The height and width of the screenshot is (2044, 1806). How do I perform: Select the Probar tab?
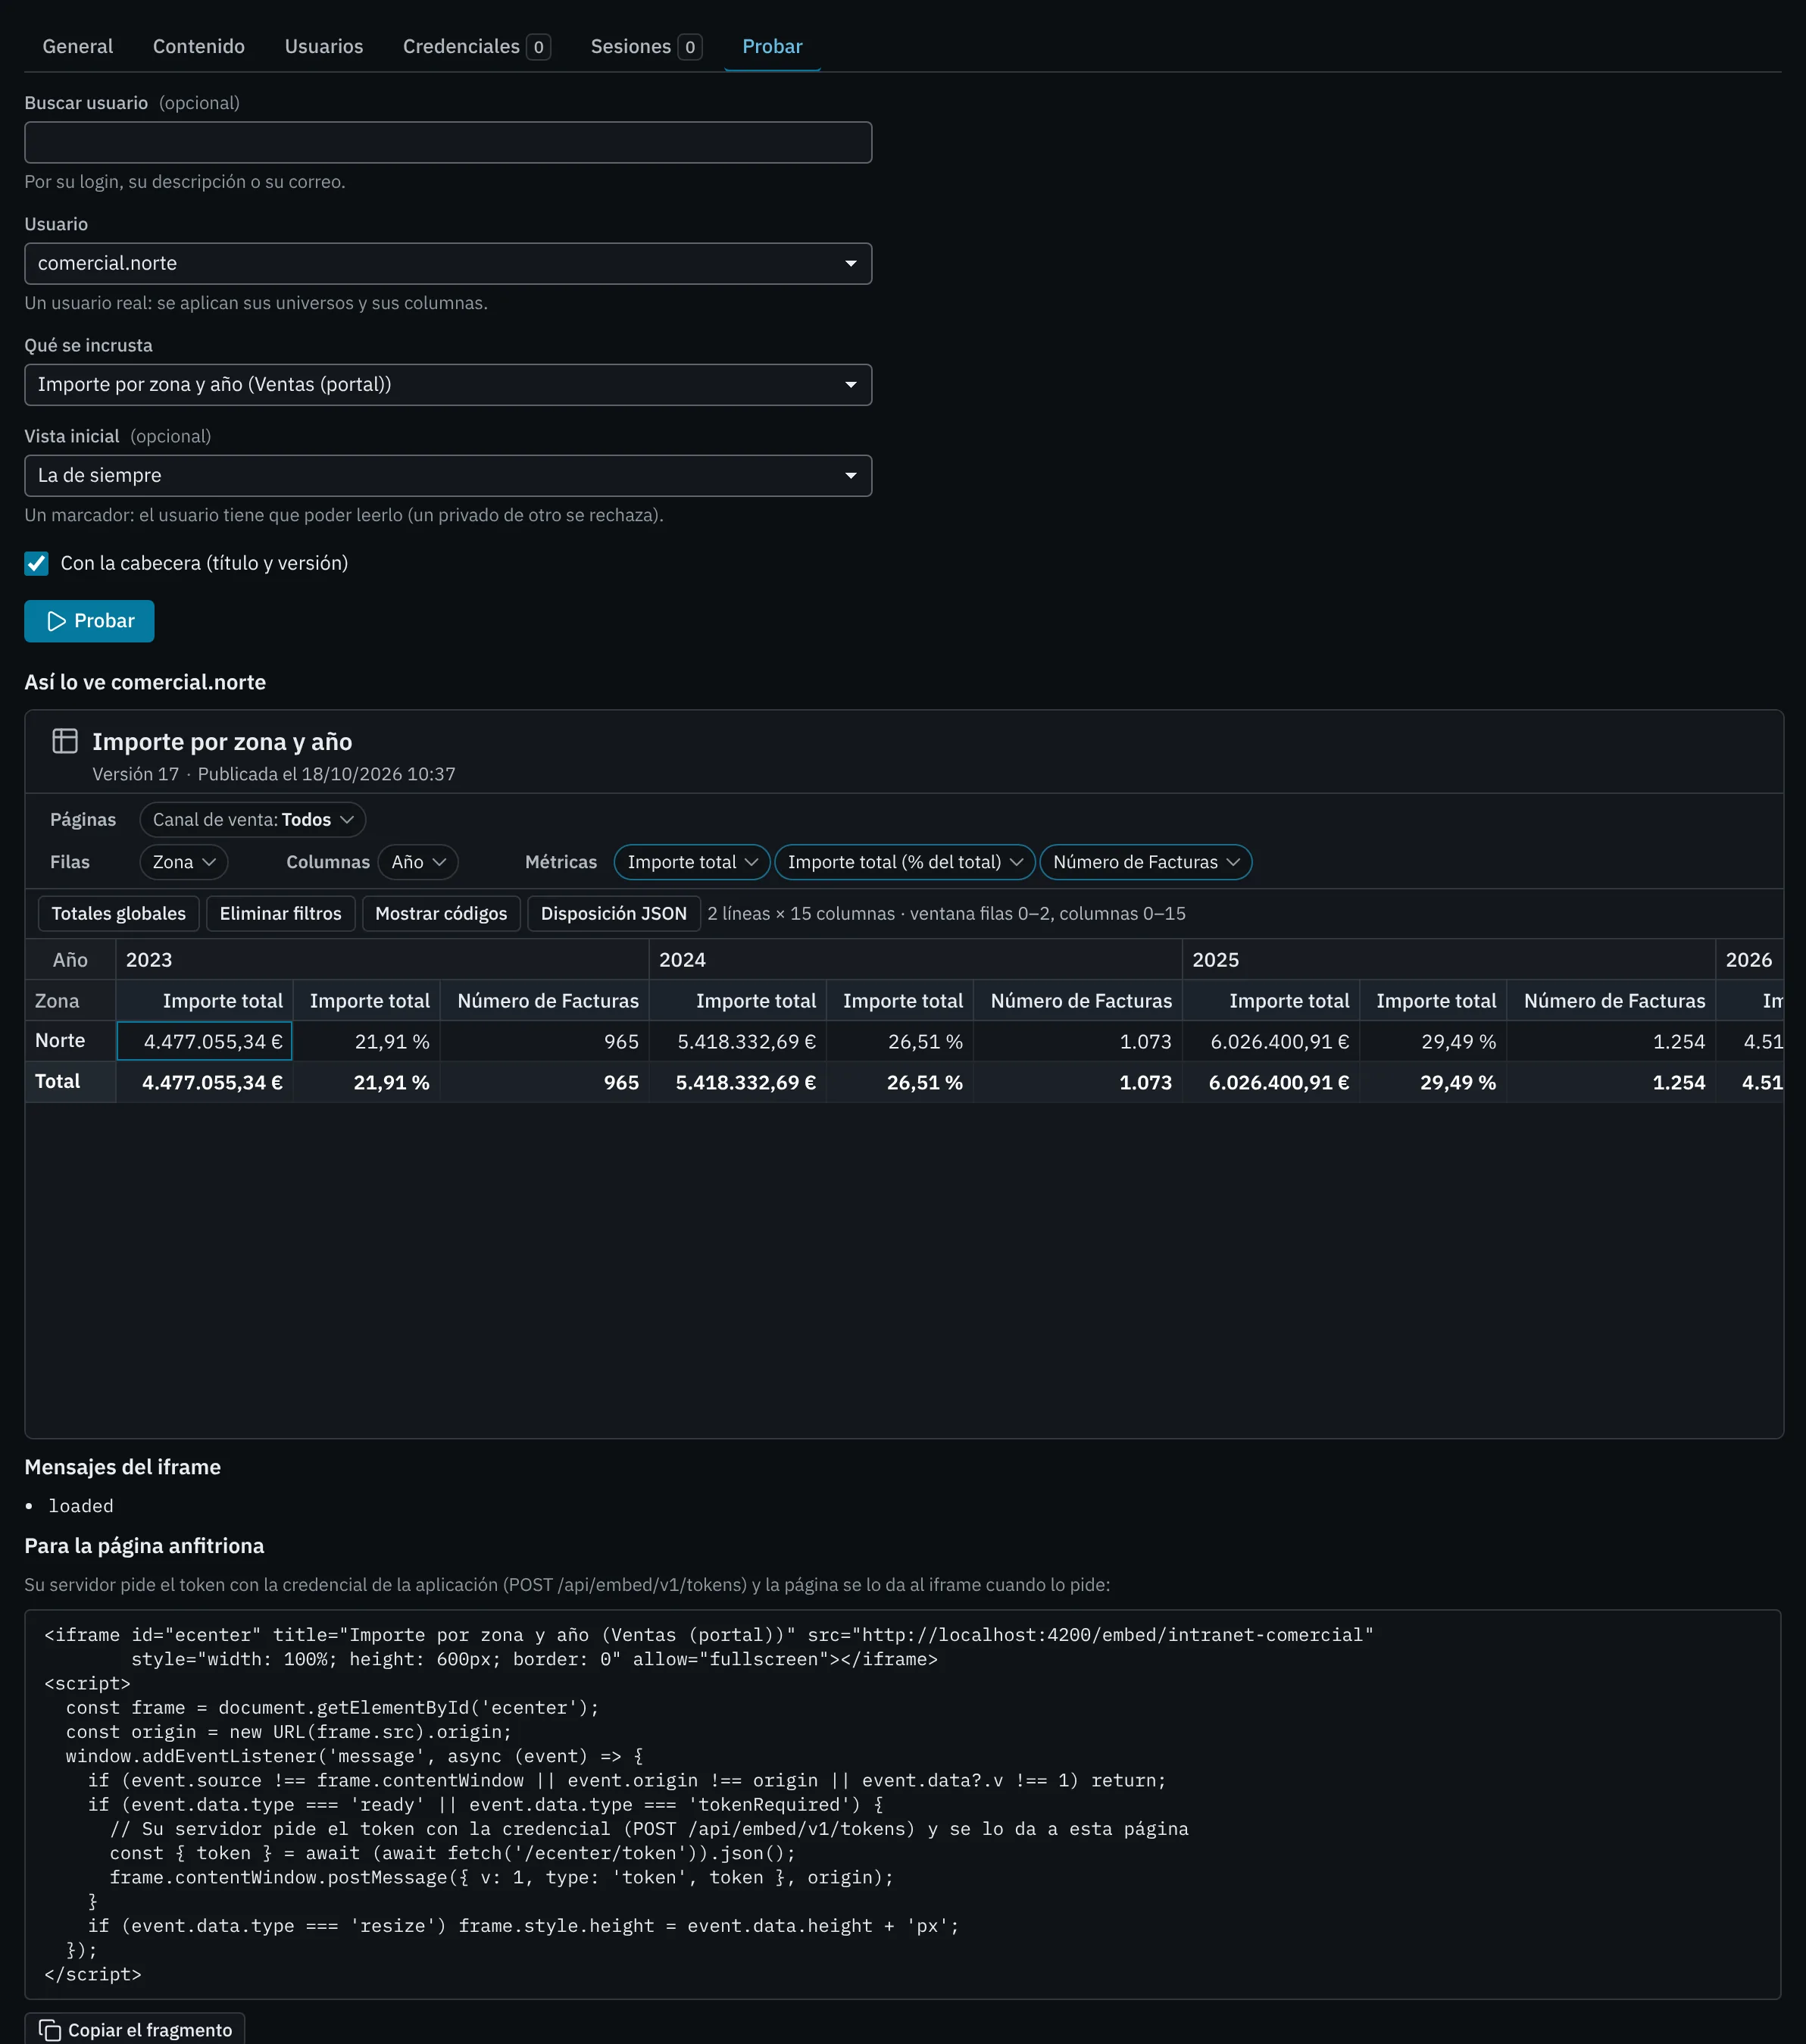[x=772, y=46]
